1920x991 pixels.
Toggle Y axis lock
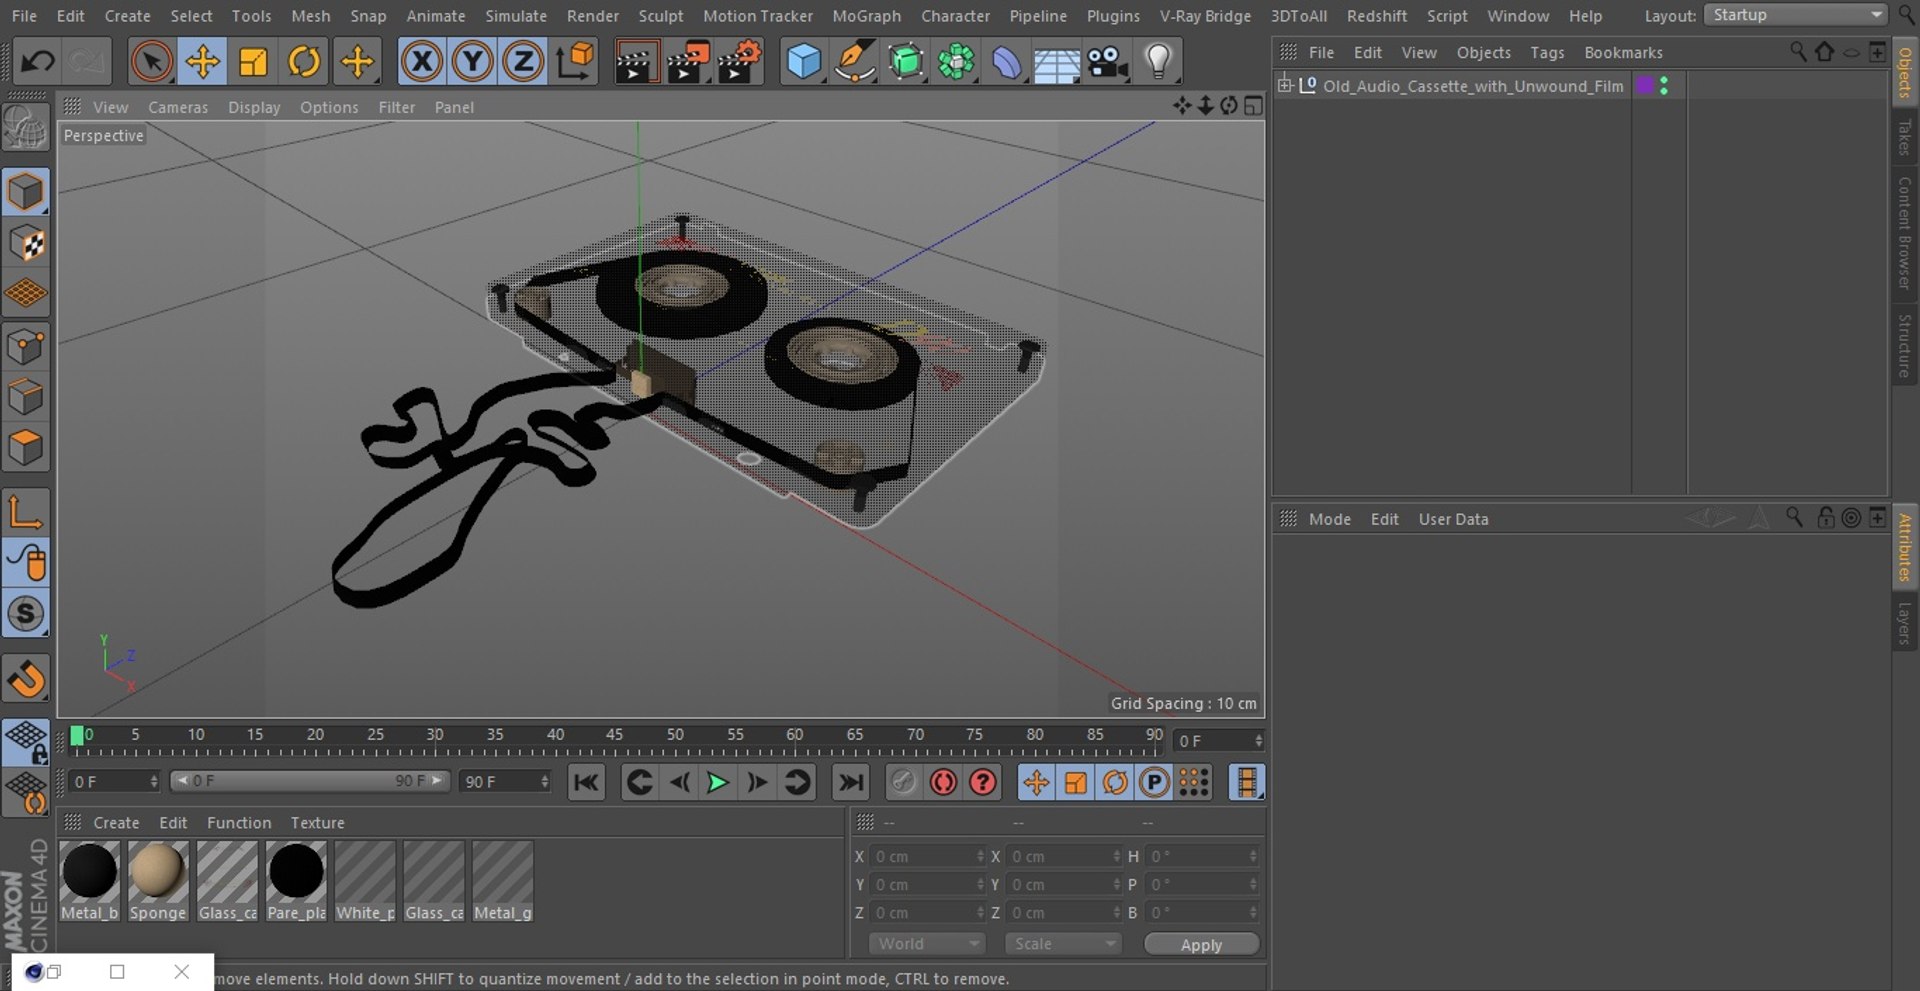pyautogui.click(x=472, y=62)
